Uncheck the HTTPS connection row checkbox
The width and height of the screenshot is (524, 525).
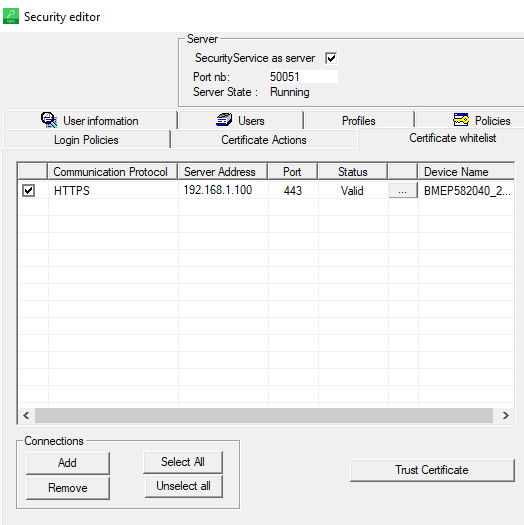tap(28, 191)
